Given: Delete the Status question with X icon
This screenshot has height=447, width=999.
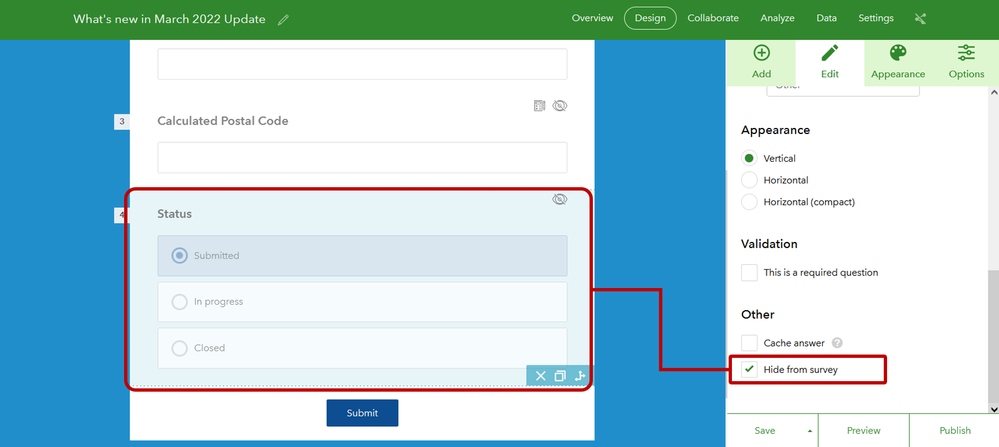Looking at the screenshot, I should click(x=540, y=376).
